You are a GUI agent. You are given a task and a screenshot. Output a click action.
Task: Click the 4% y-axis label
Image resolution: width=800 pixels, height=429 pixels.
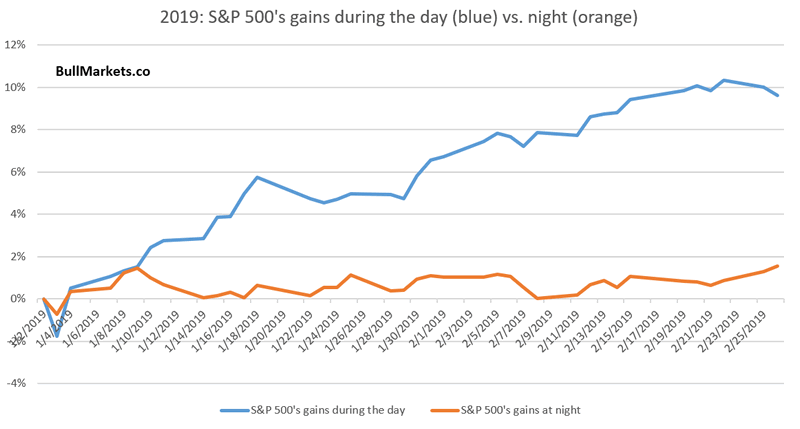pos(23,214)
